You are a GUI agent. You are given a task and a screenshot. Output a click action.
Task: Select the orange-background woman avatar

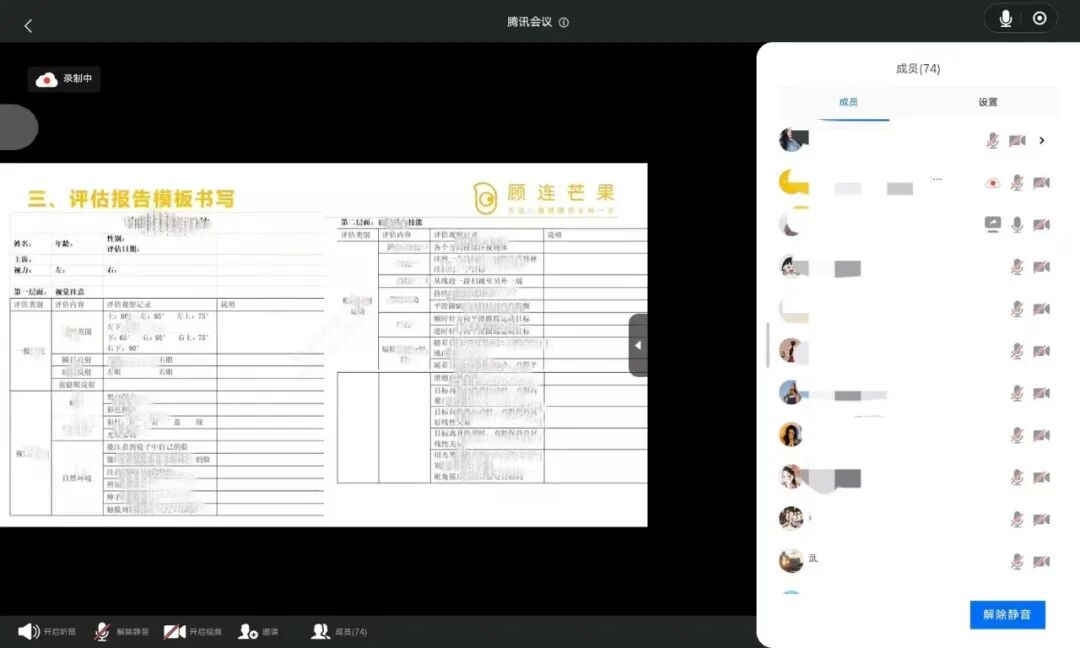click(x=791, y=434)
